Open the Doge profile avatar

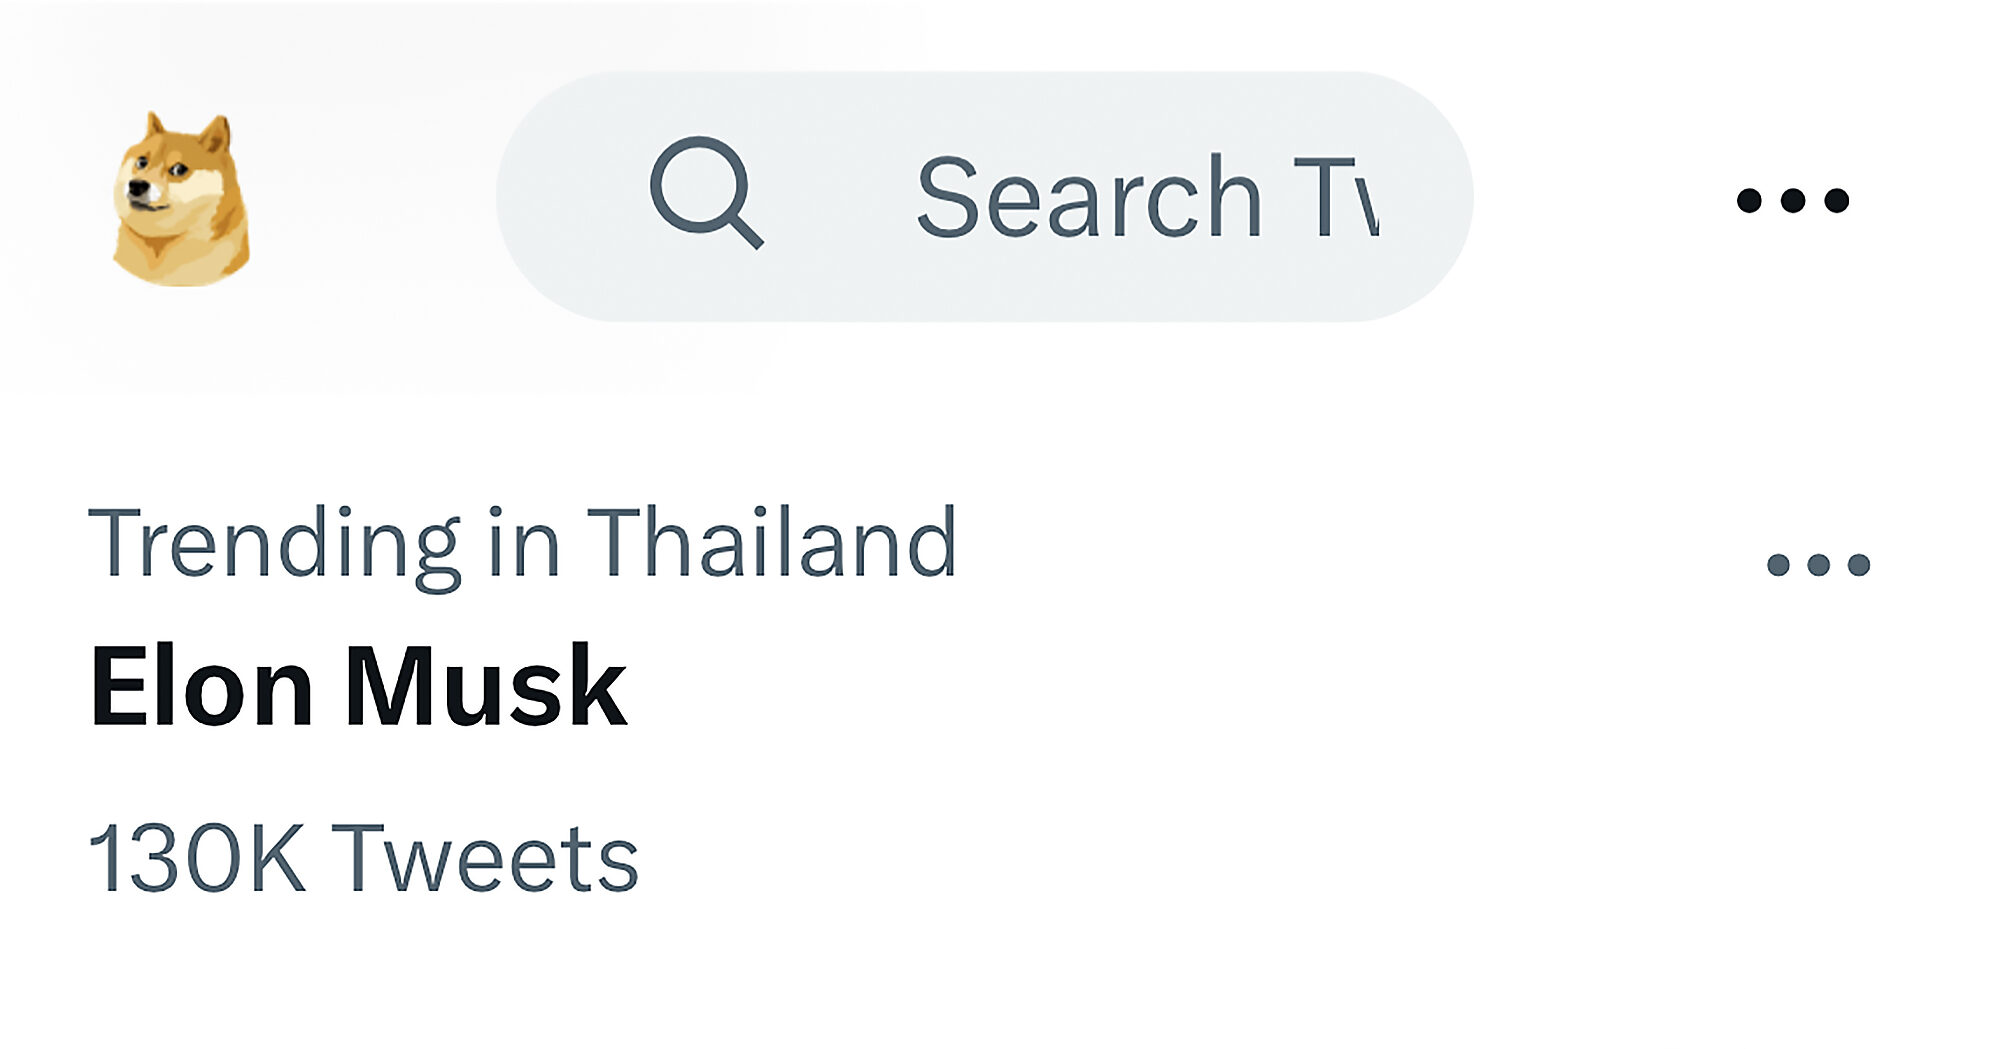coord(180,200)
